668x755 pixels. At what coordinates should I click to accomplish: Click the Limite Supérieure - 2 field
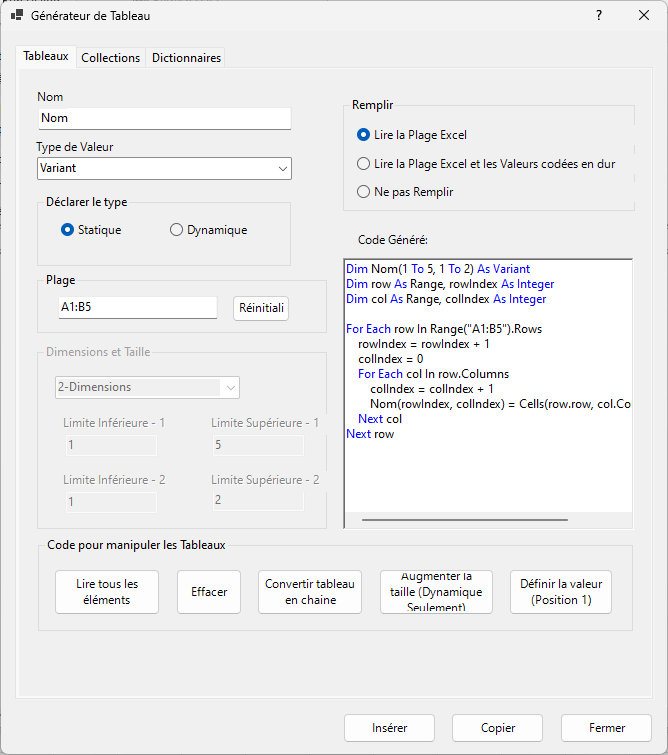click(258, 500)
